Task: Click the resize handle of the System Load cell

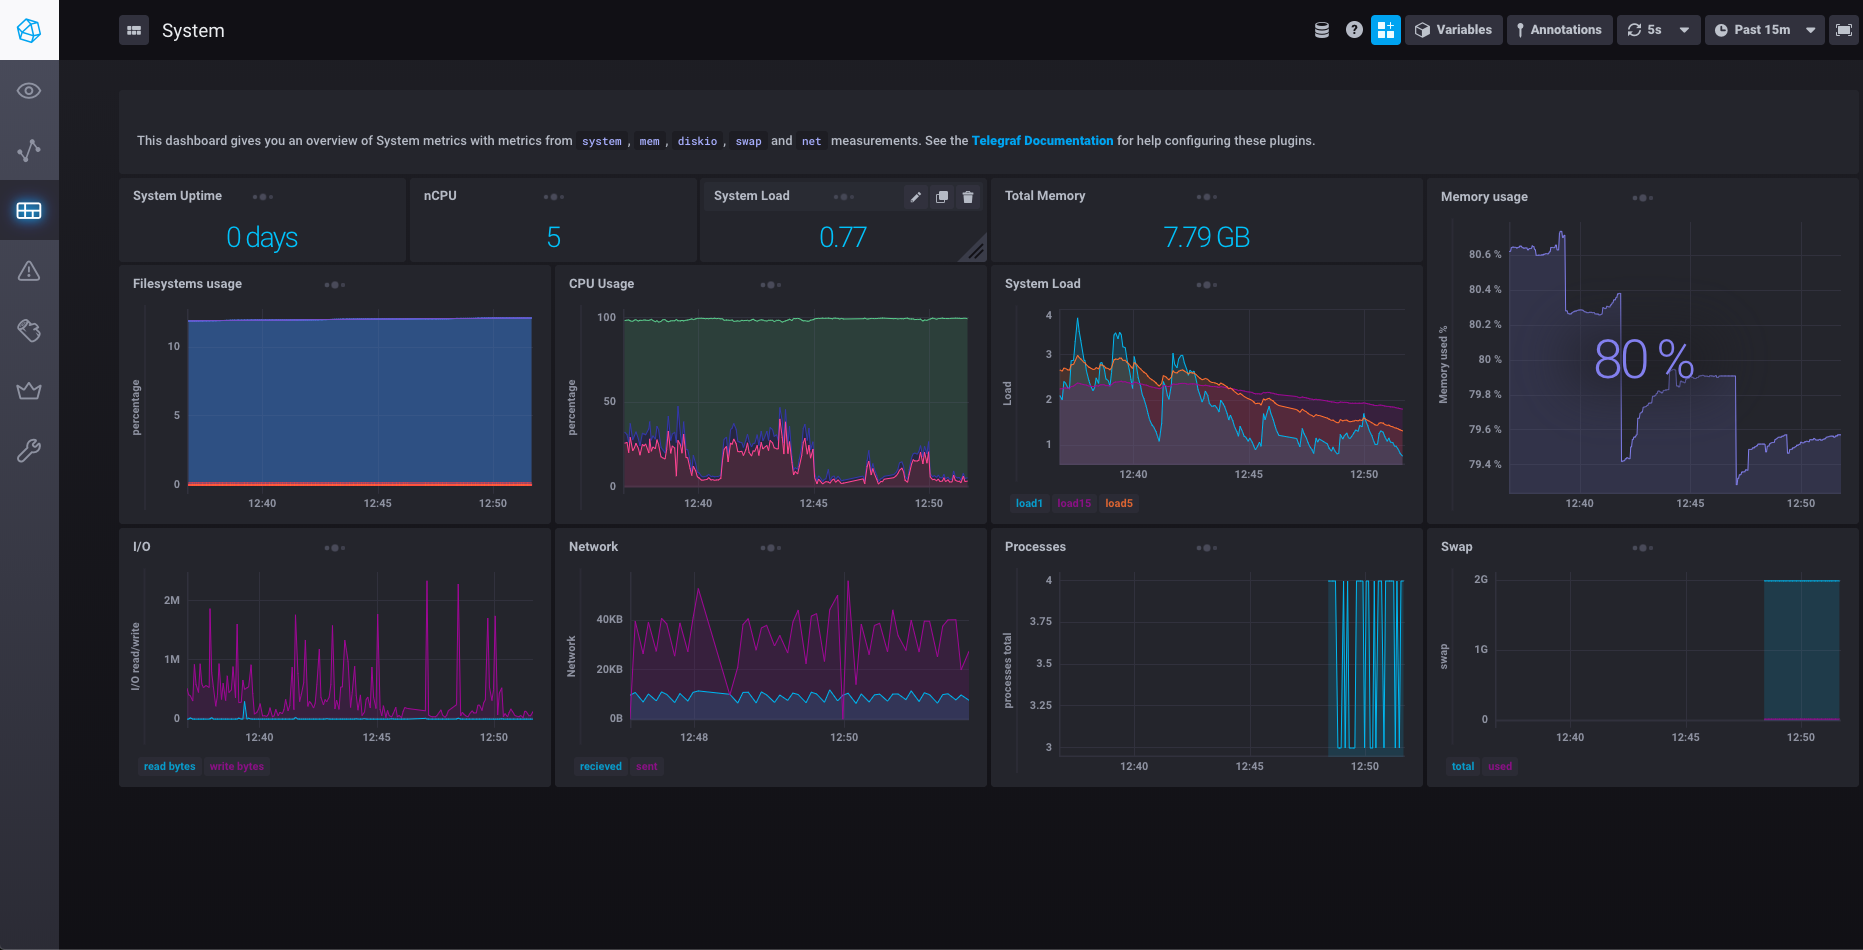Action: click(x=976, y=251)
